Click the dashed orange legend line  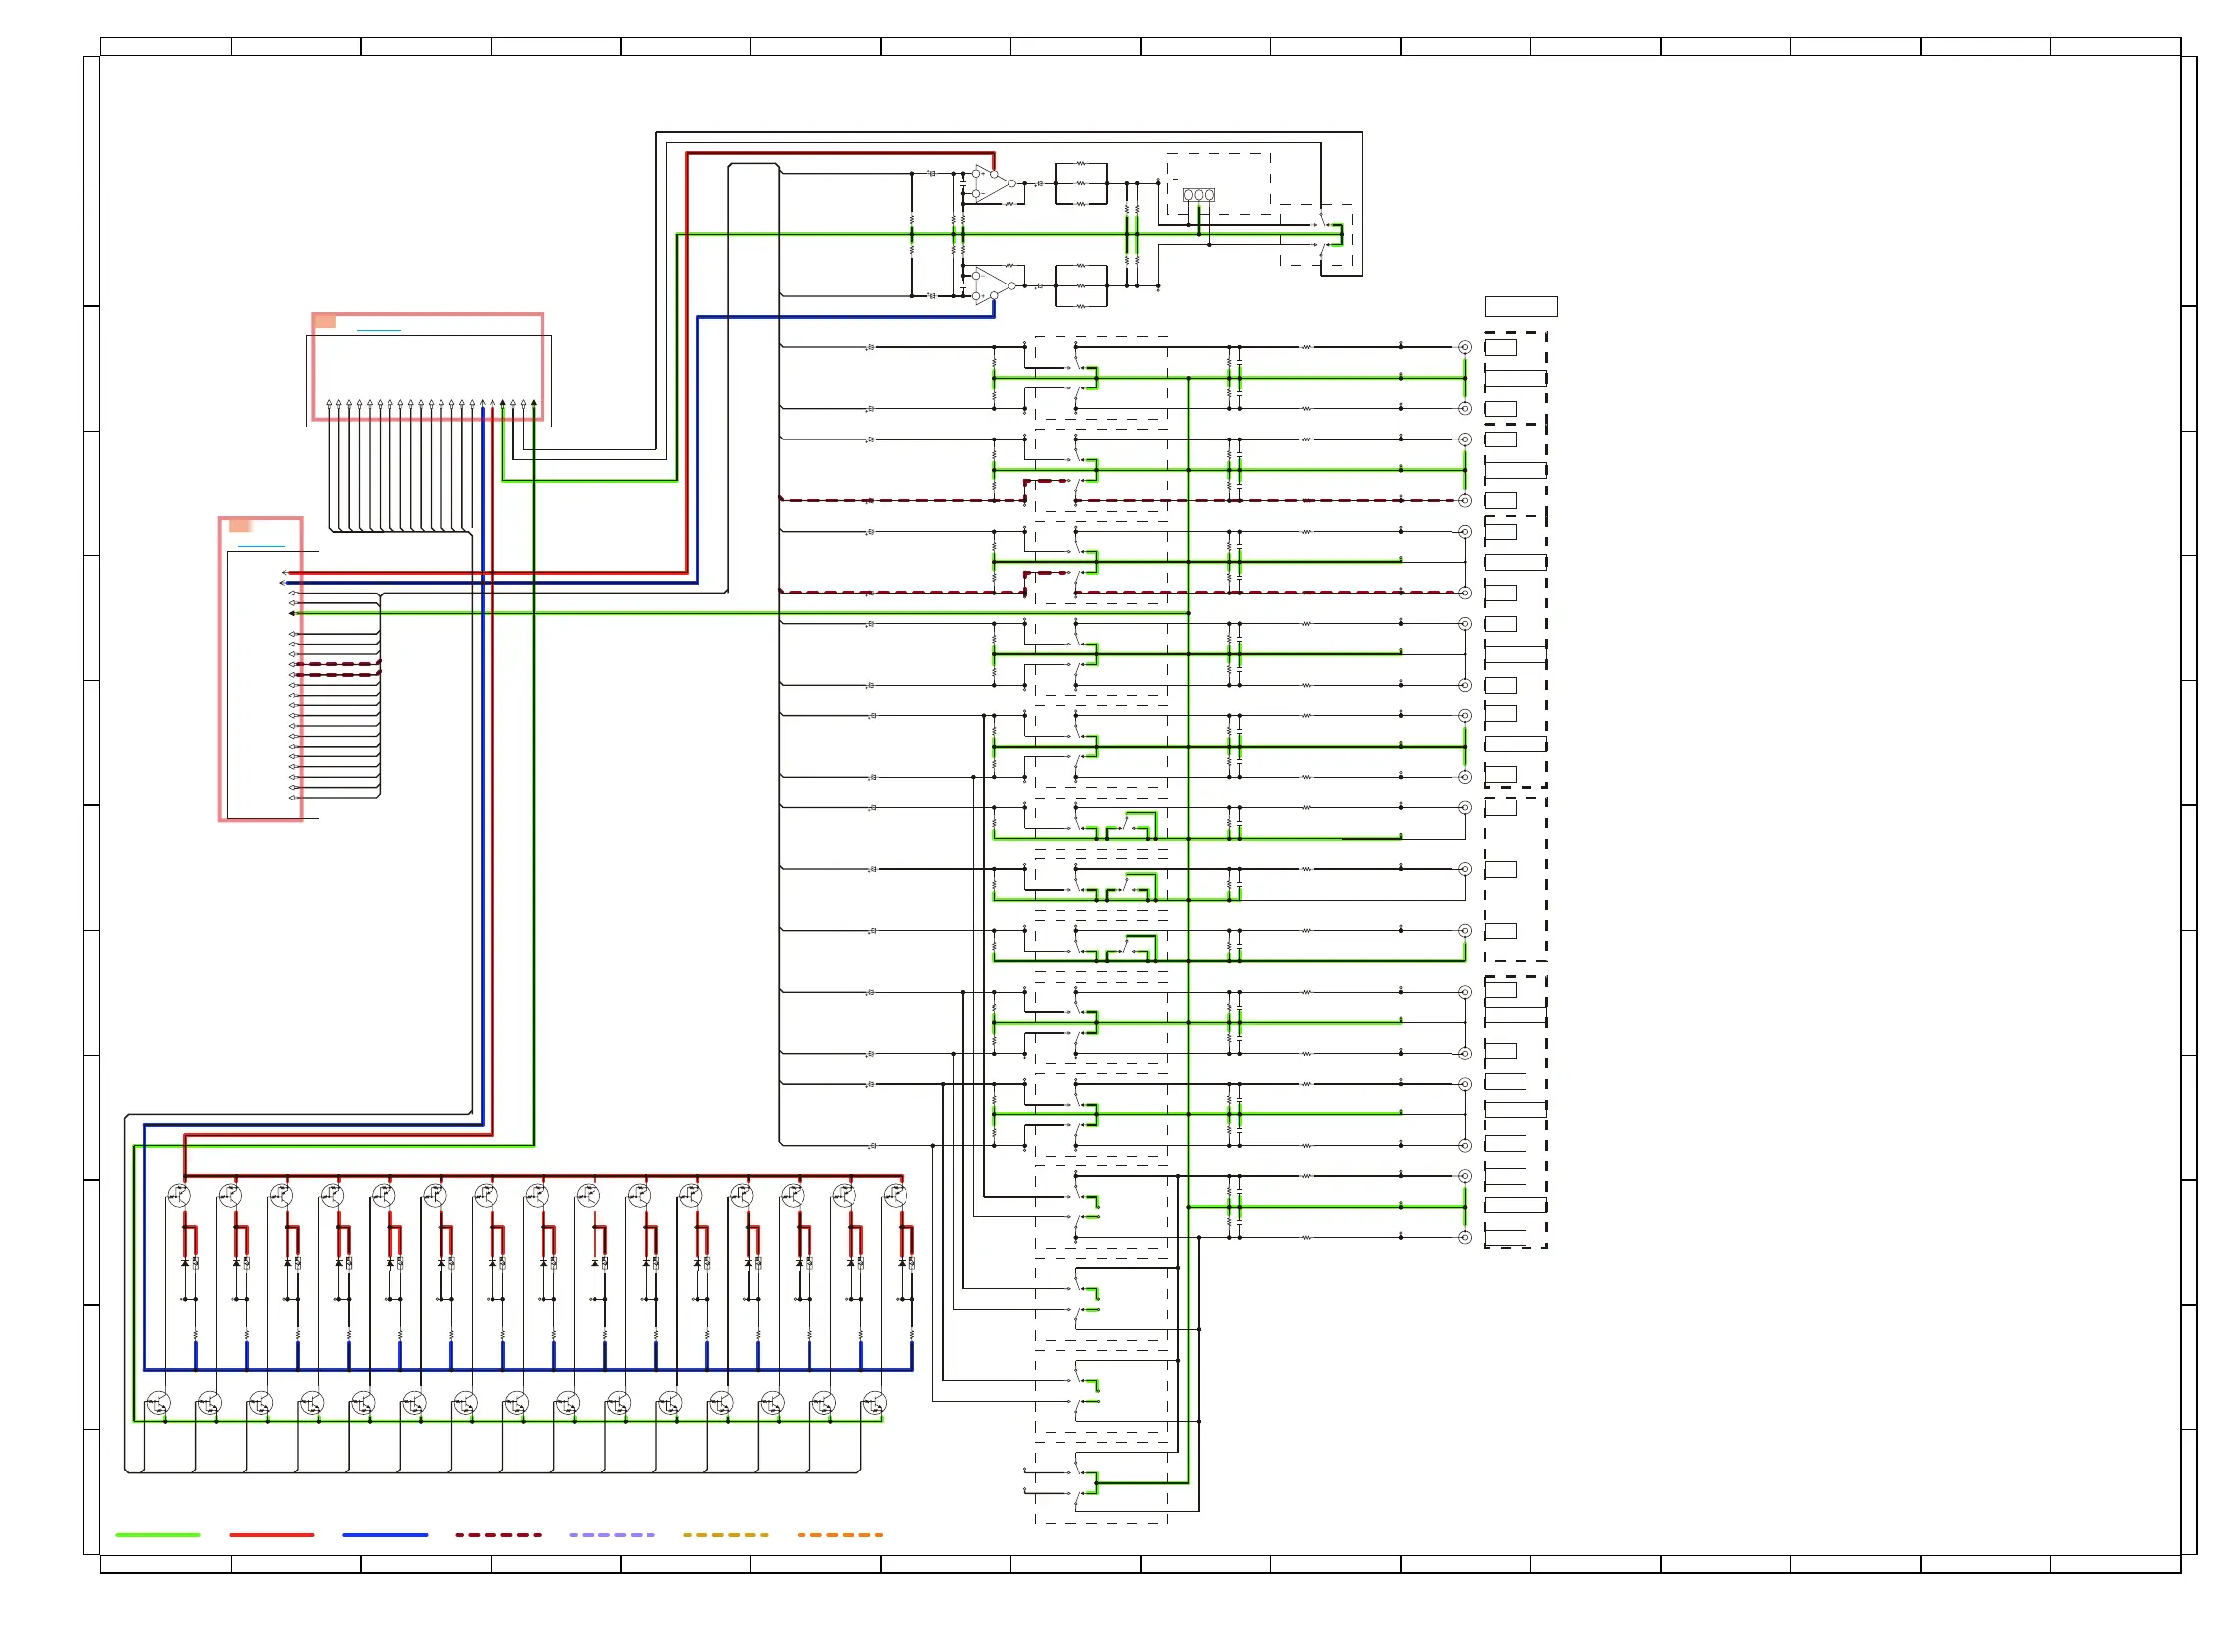pyautogui.click(x=840, y=1534)
